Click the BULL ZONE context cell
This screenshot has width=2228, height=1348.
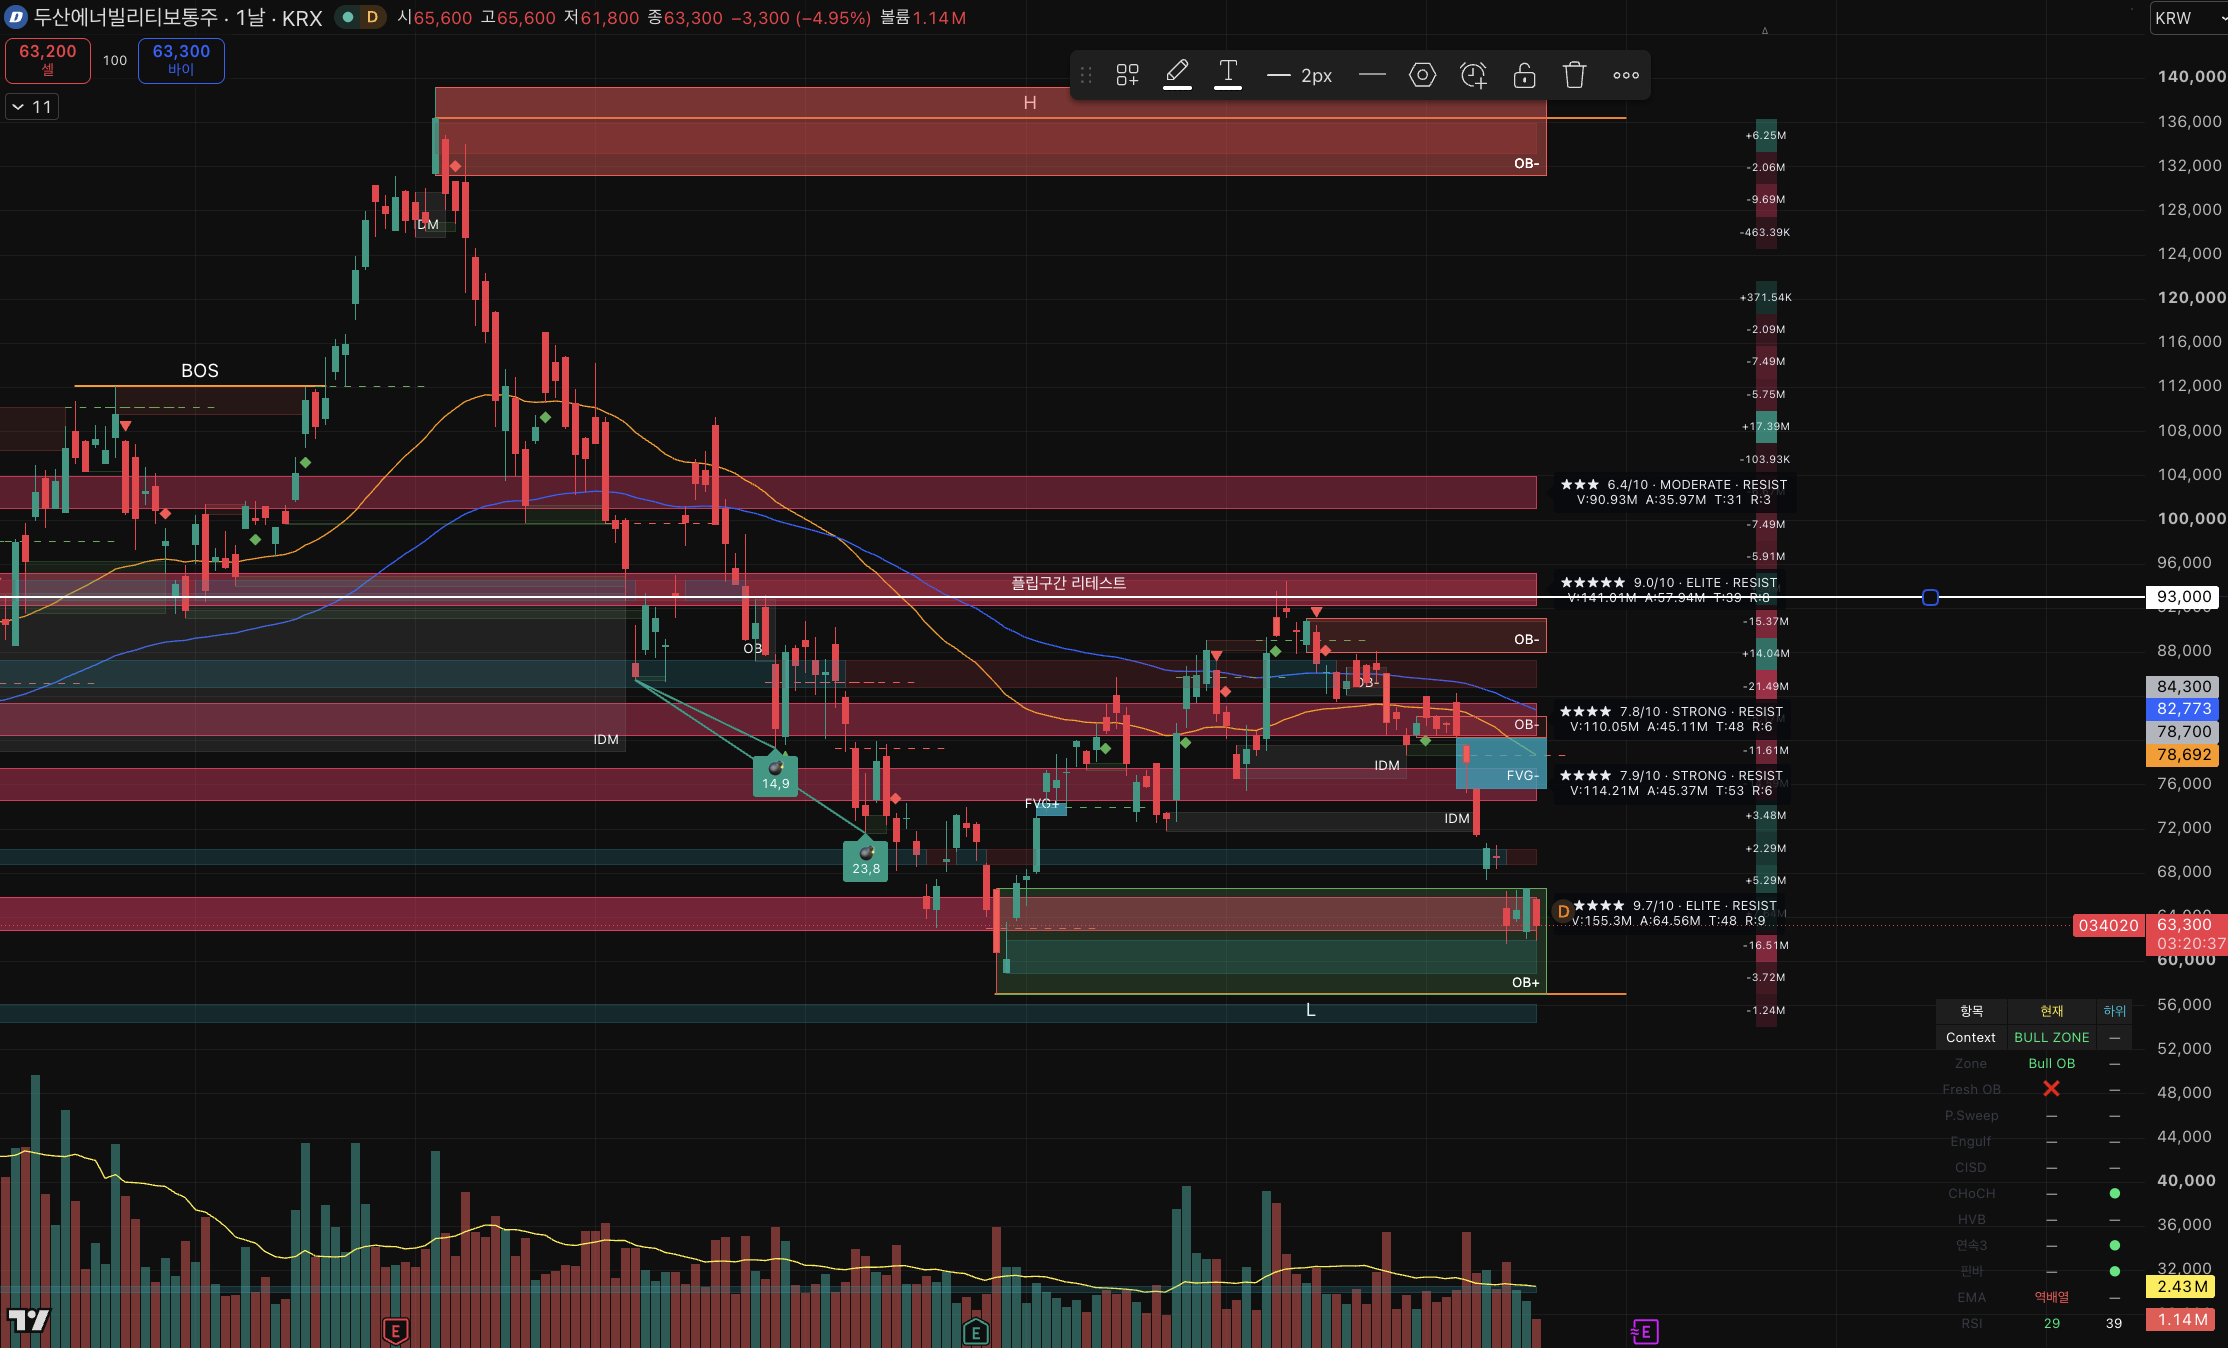pyautogui.click(x=2051, y=1037)
